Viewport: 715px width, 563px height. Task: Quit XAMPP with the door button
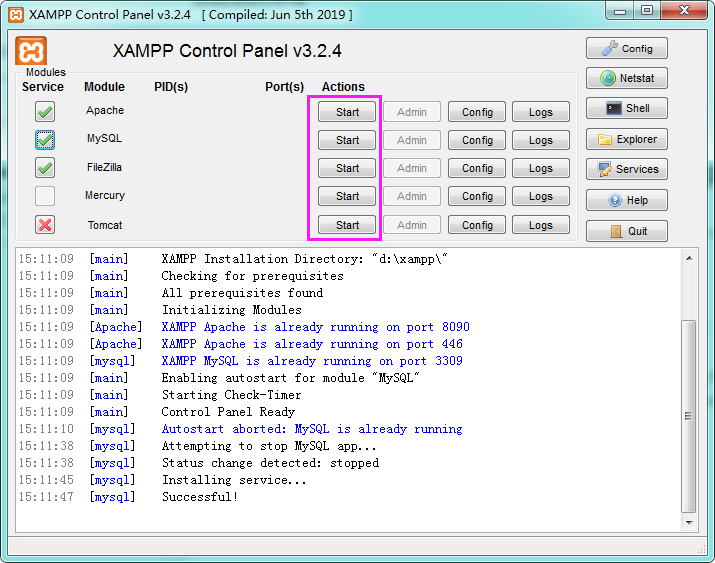tap(627, 231)
